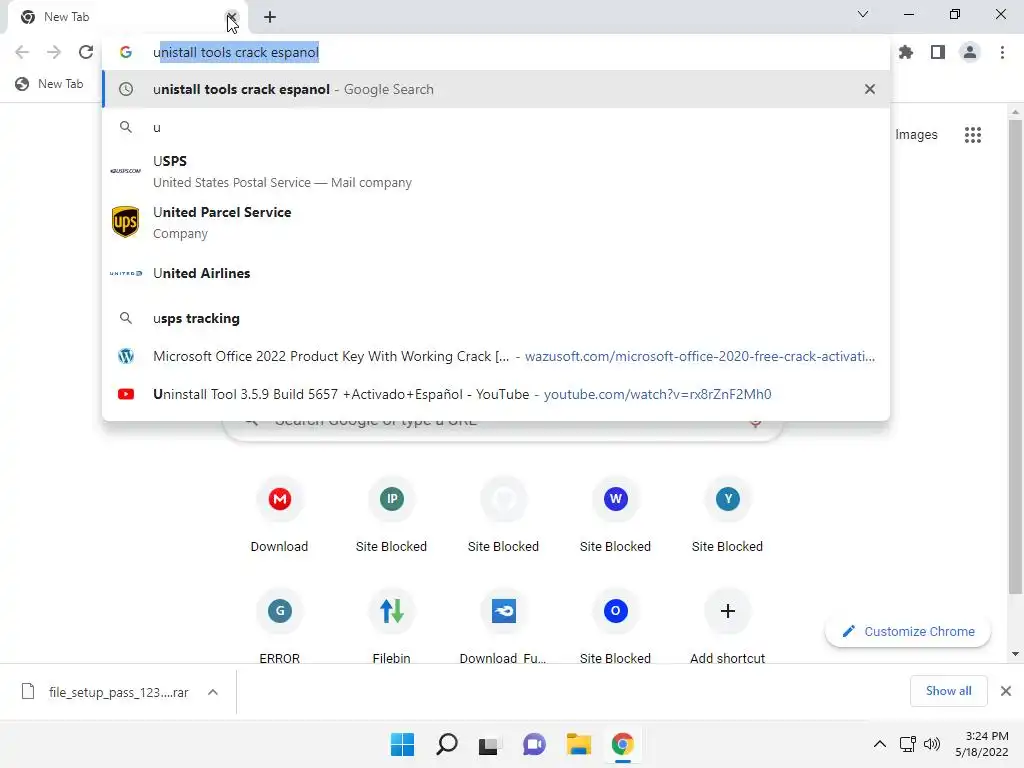Open the Download_Fu... shortcut

coord(504,627)
